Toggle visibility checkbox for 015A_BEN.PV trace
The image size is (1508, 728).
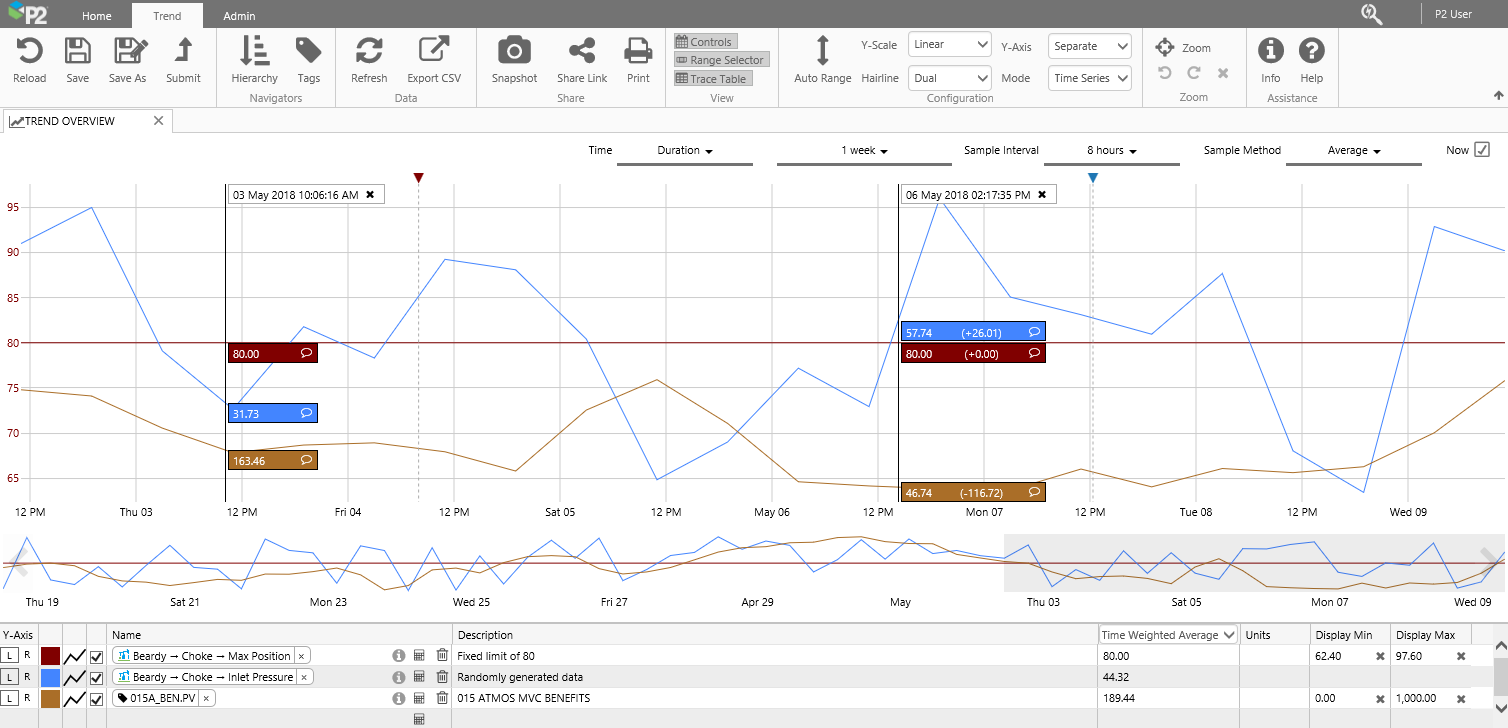point(97,699)
